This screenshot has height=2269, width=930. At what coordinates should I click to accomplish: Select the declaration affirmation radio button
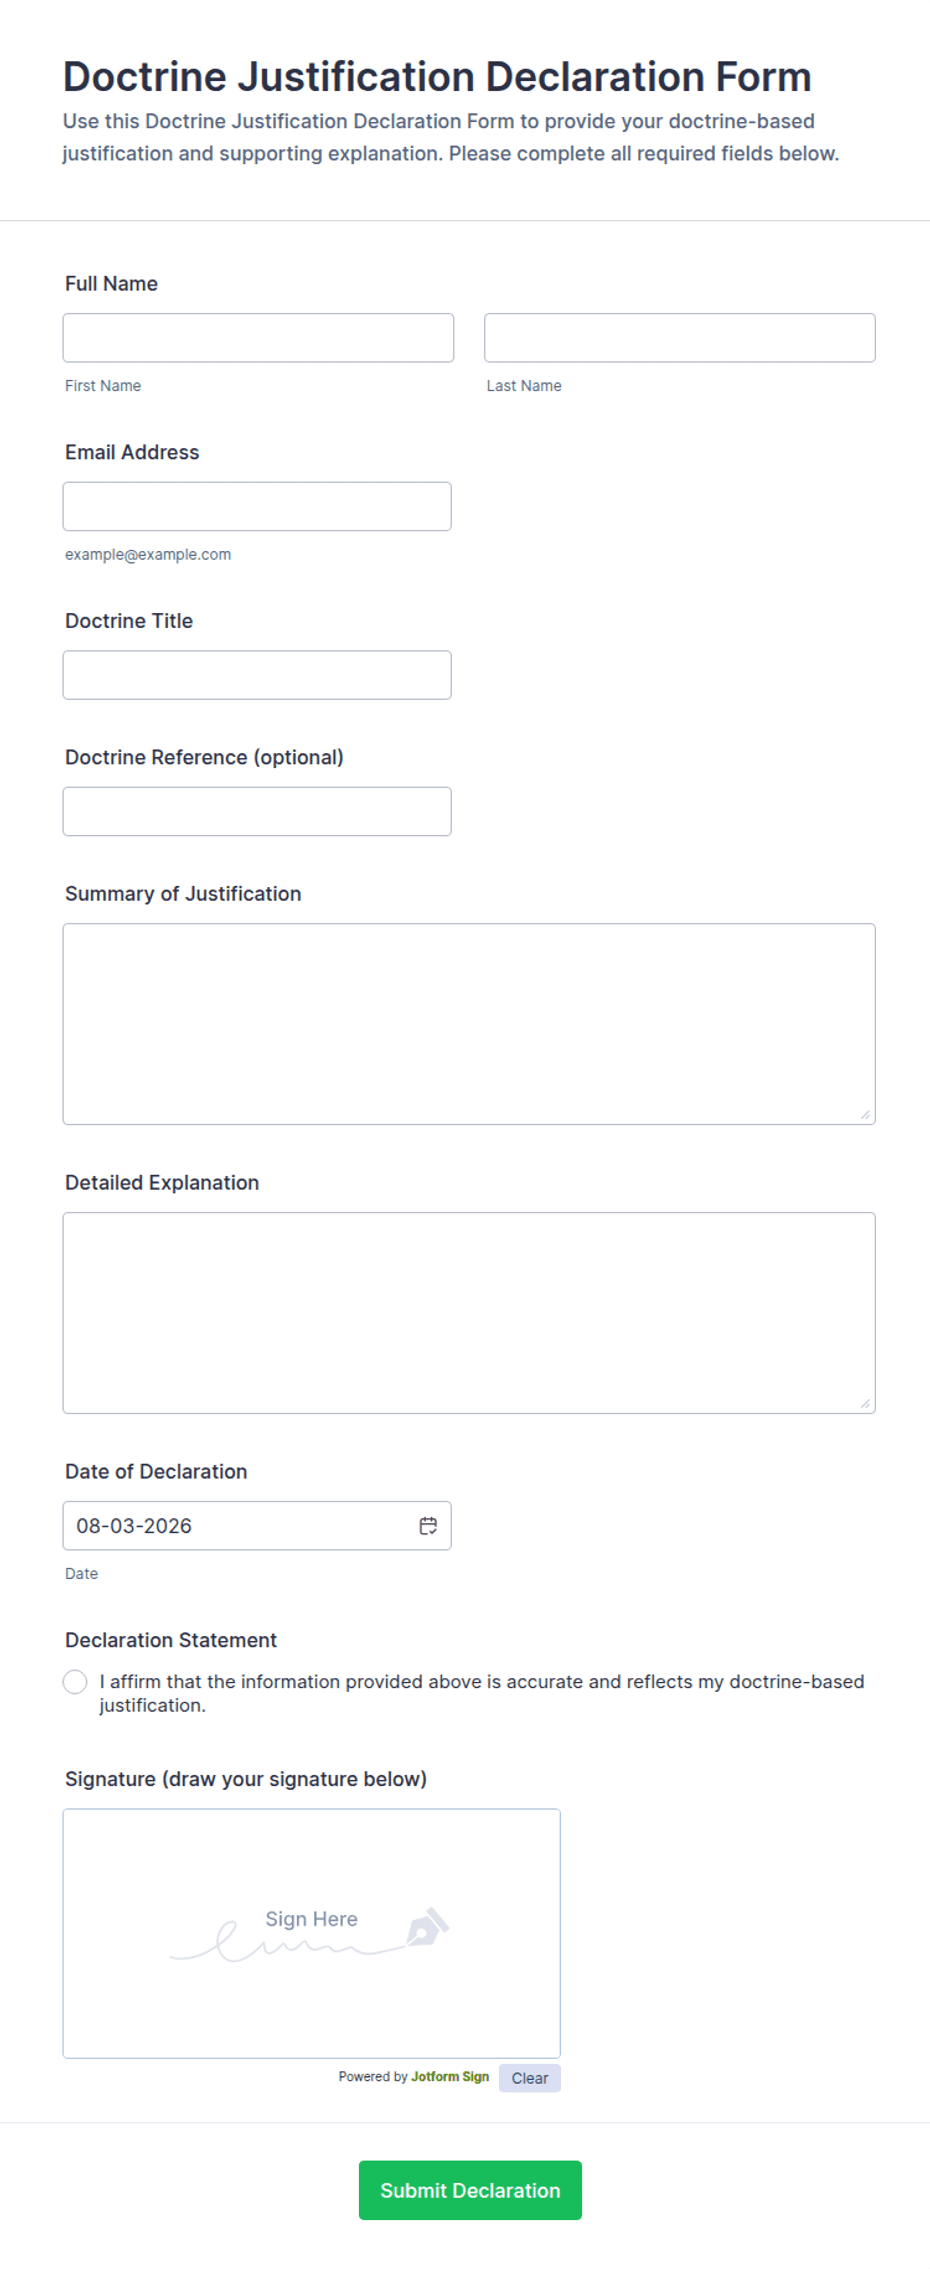click(x=75, y=1682)
